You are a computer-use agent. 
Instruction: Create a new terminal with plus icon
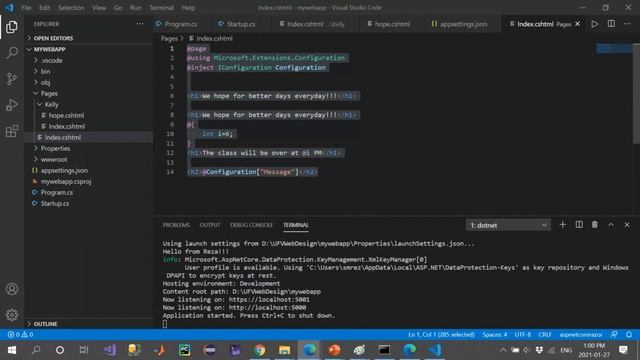tap(562, 224)
